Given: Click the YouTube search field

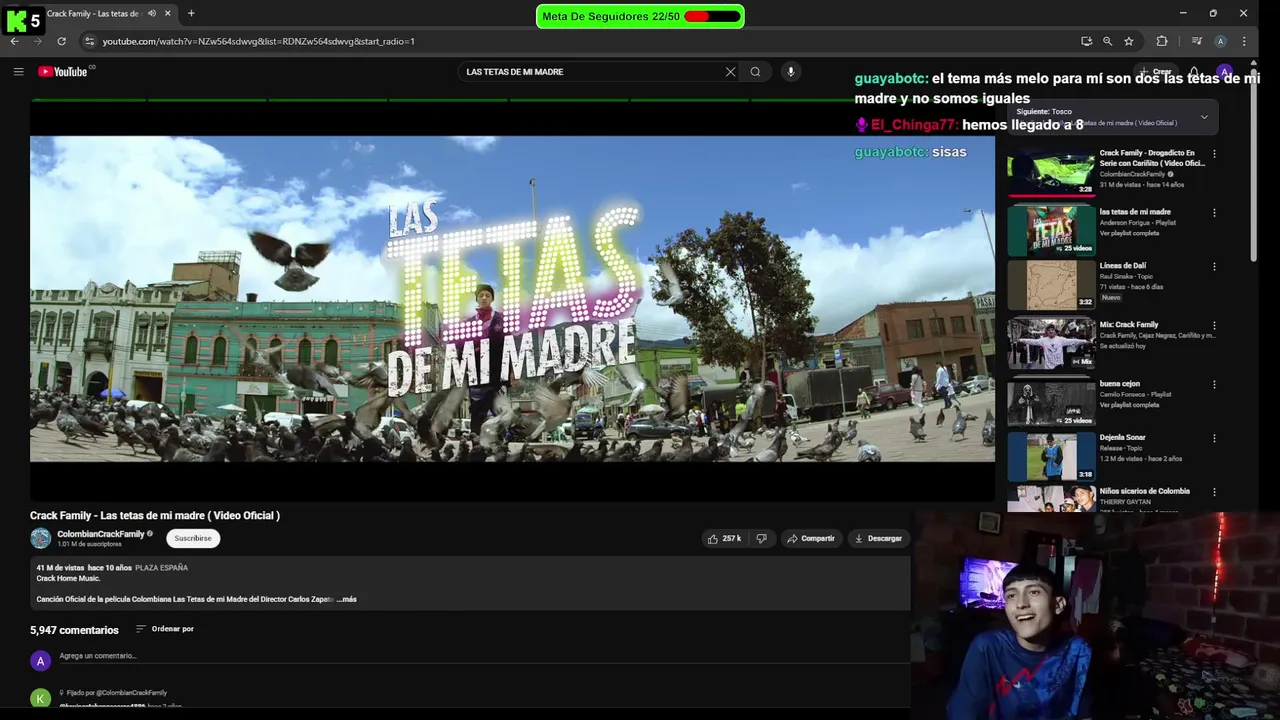Looking at the screenshot, I should pos(592,72).
